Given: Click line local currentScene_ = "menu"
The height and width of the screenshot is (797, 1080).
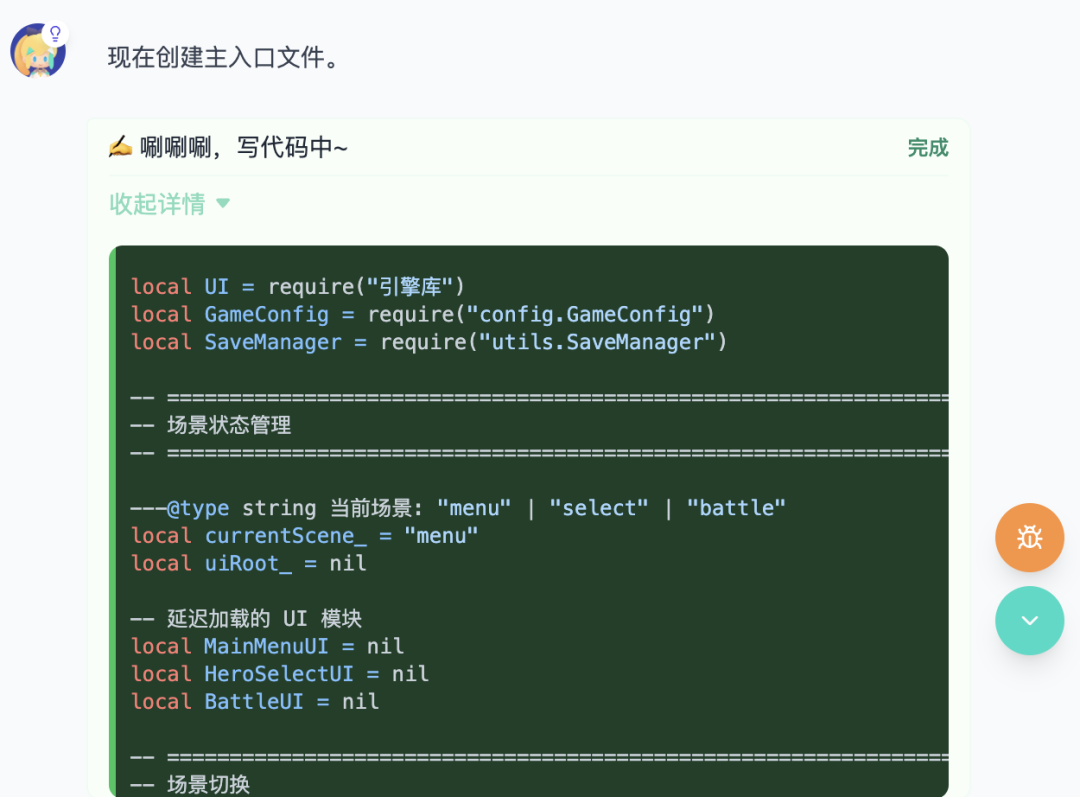Looking at the screenshot, I should 304,535.
